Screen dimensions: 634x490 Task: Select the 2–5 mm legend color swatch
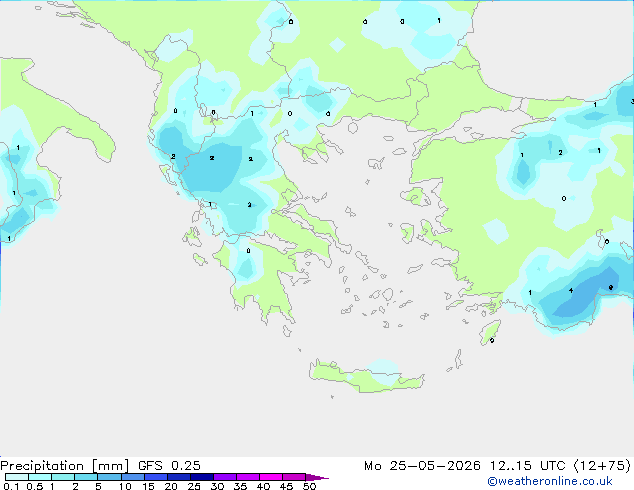pyautogui.click(x=86, y=477)
